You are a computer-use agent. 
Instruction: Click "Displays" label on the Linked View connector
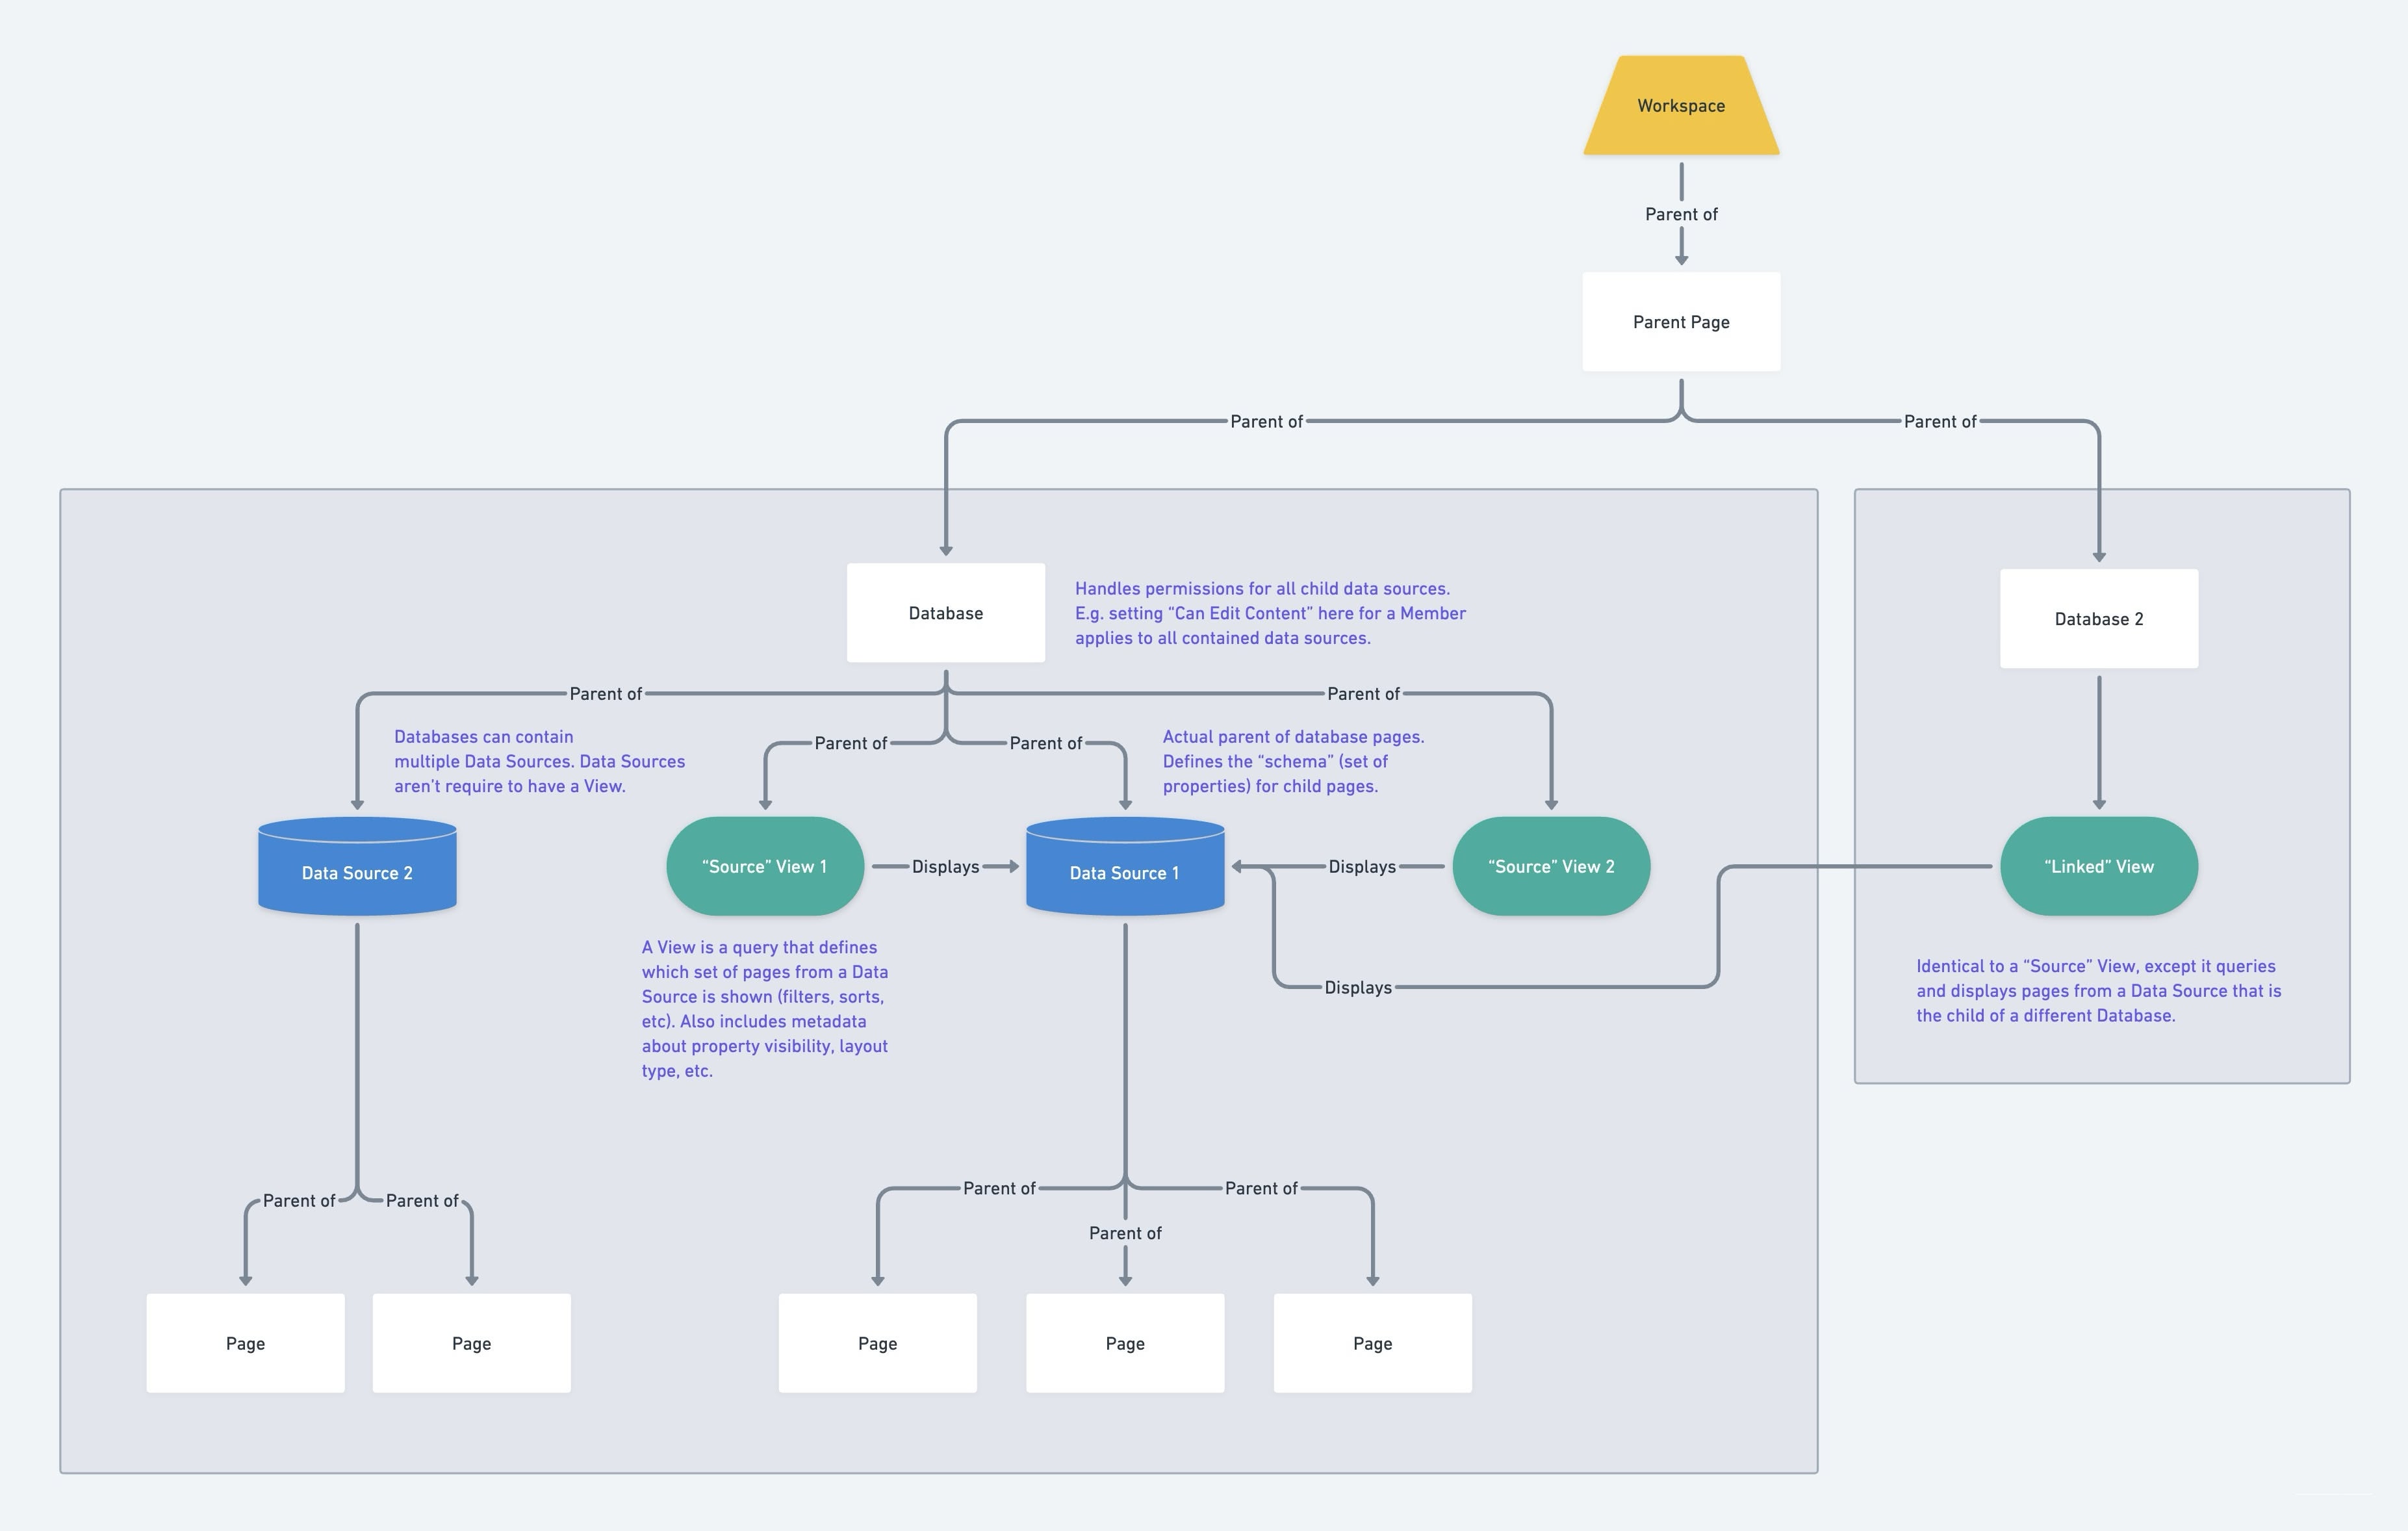pyautogui.click(x=1358, y=987)
